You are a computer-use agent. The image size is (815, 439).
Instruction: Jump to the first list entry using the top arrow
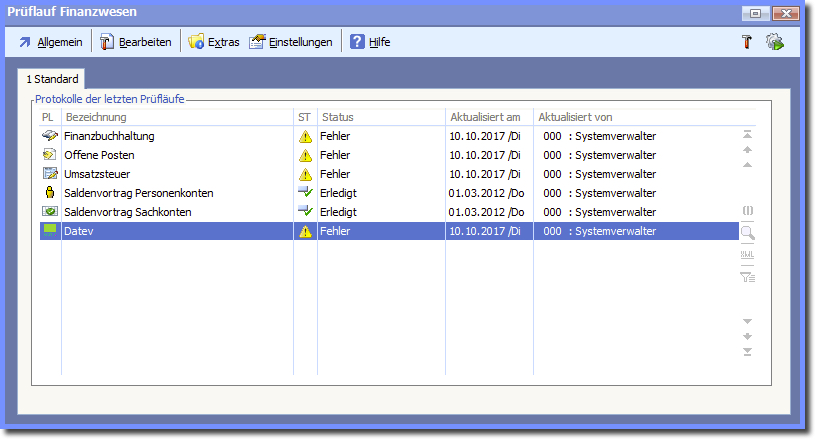pyautogui.click(x=747, y=134)
